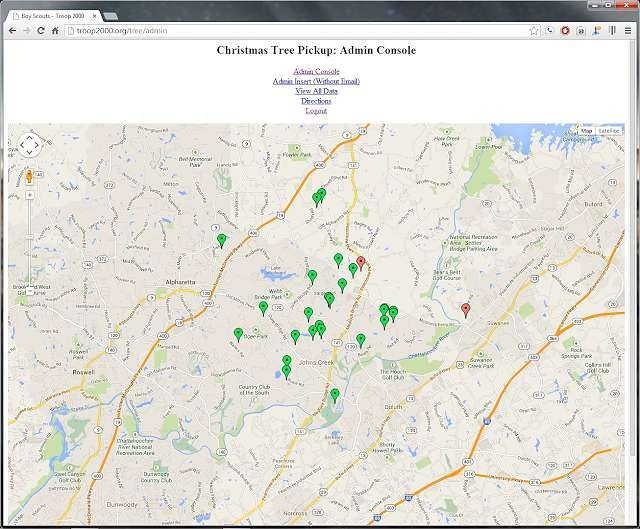
Task: Click the Roswell label on the map
Action: [83, 372]
